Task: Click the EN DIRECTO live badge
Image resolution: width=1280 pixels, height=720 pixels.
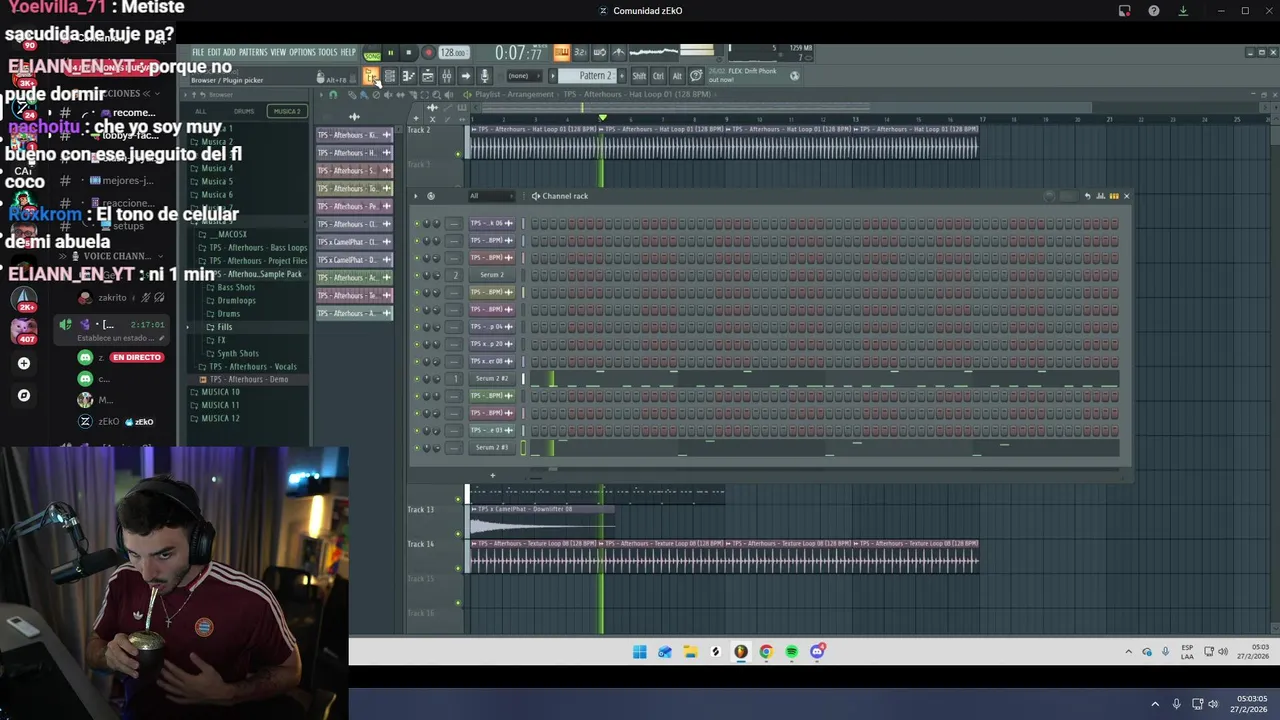Action: click(x=136, y=357)
